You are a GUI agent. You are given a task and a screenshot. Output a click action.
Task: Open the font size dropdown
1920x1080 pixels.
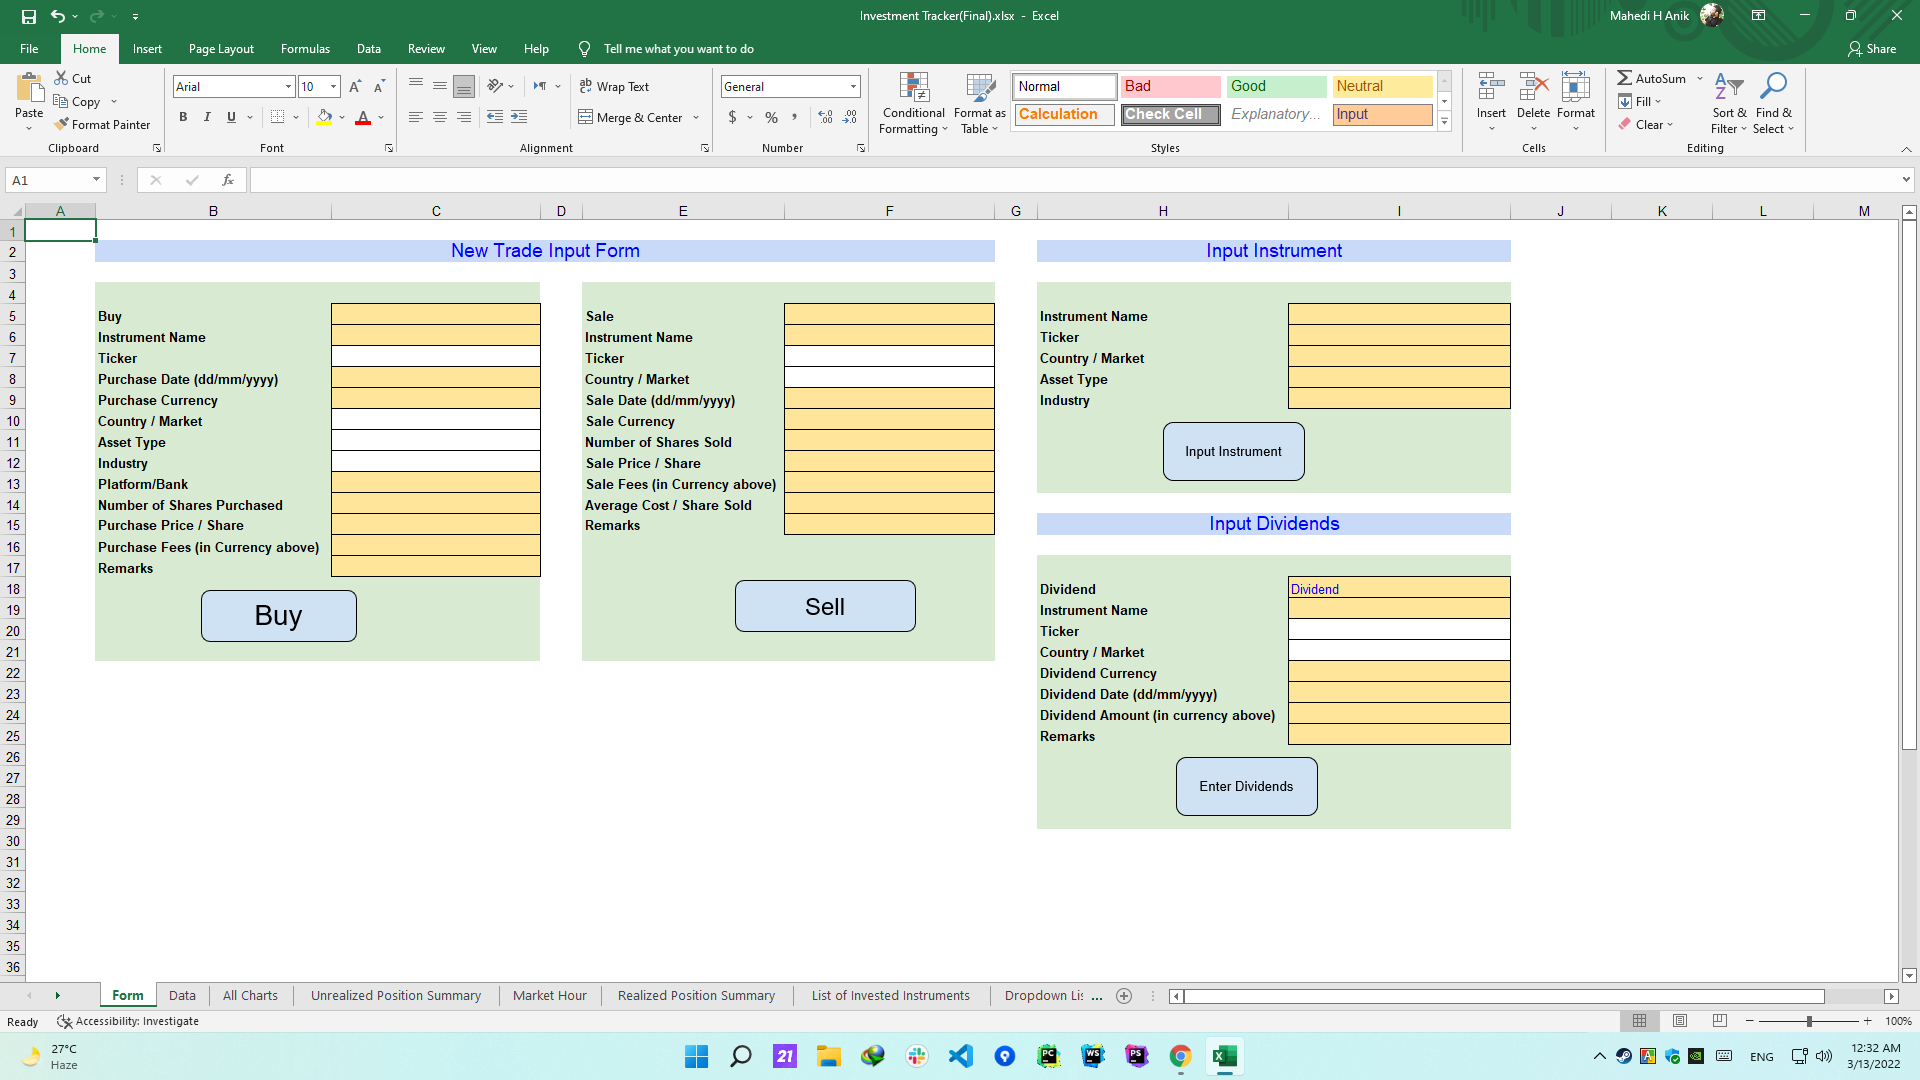point(333,87)
